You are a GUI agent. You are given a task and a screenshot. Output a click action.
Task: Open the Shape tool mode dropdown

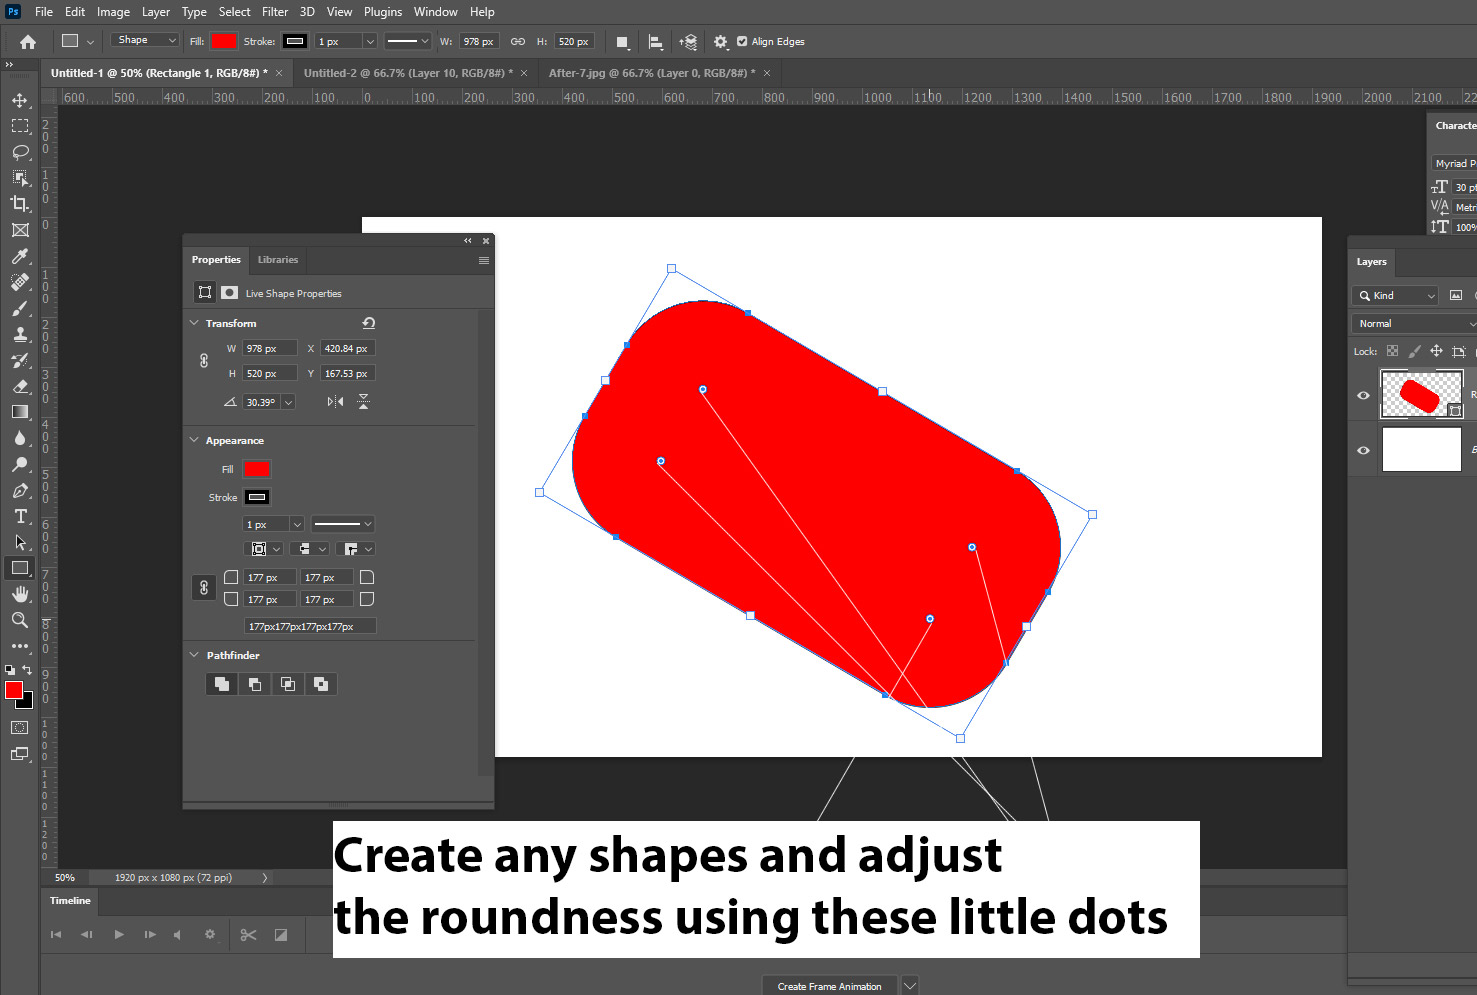click(x=146, y=41)
